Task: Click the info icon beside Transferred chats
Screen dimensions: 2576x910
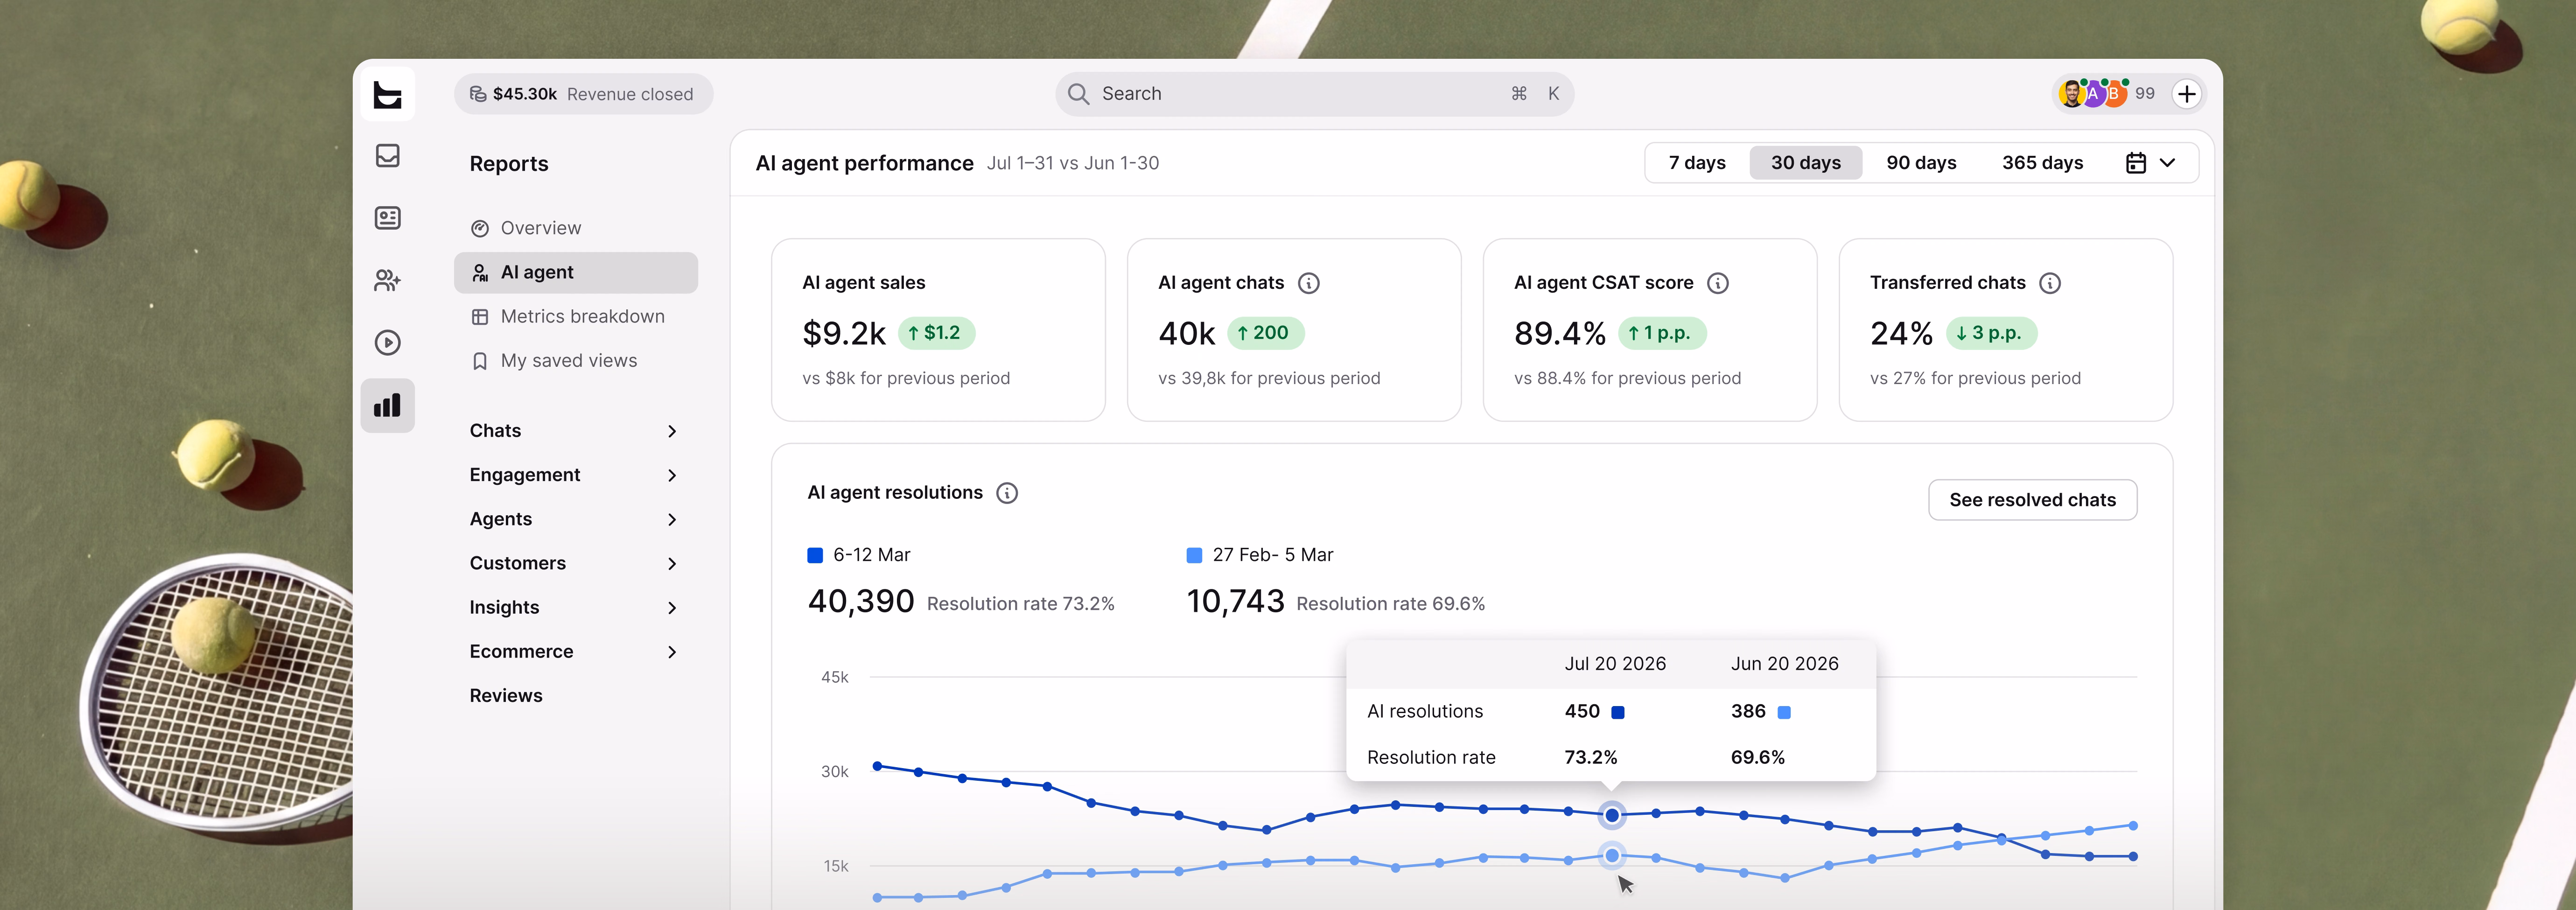Action: [2049, 283]
